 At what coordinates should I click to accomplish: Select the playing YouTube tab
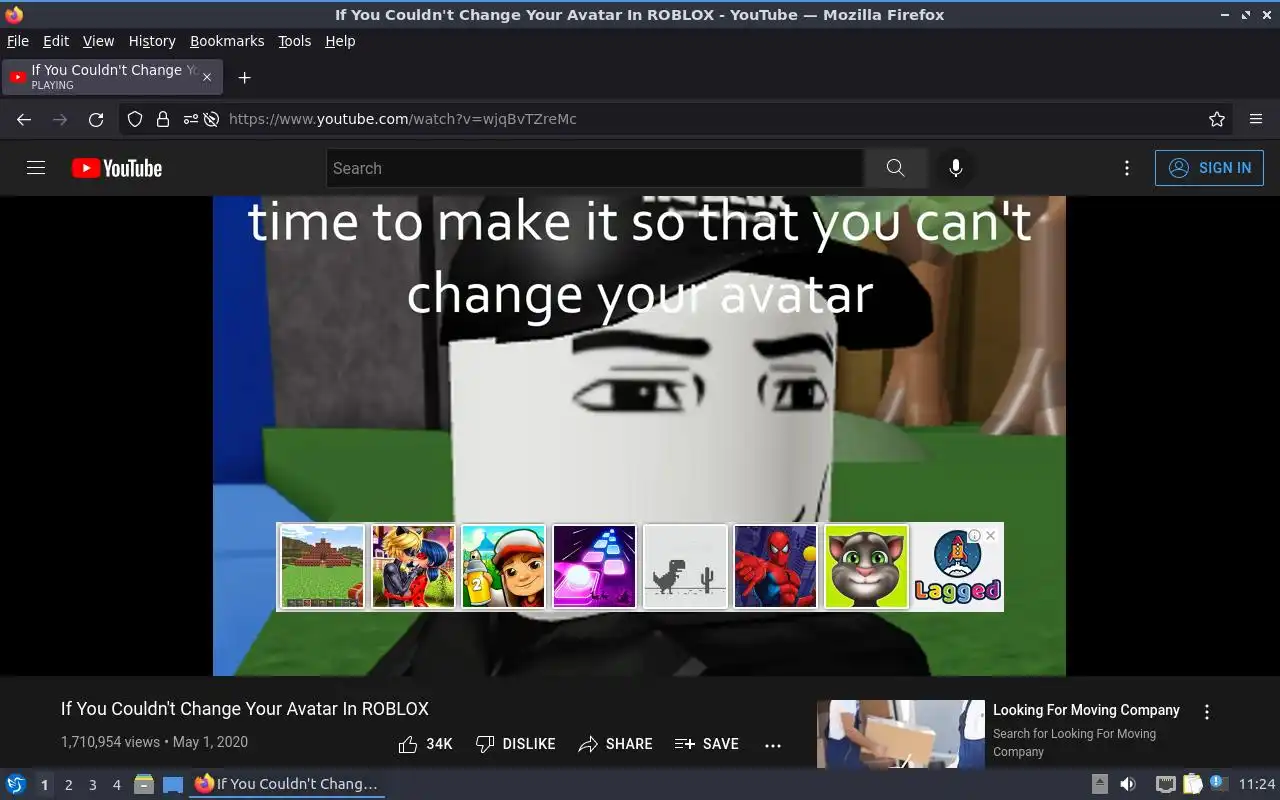(x=112, y=77)
